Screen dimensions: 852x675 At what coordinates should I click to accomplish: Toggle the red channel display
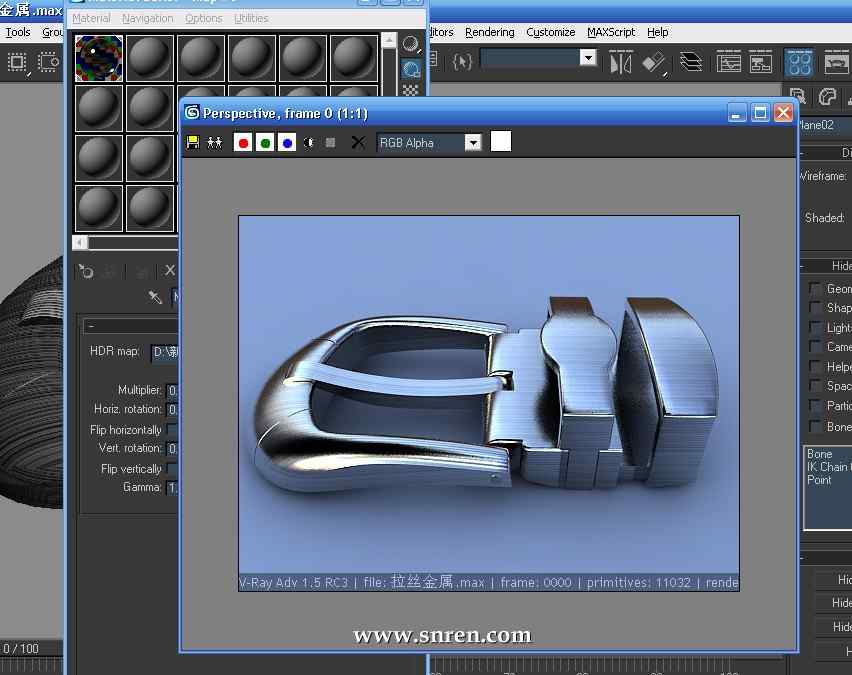pyautogui.click(x=242, y=143)
